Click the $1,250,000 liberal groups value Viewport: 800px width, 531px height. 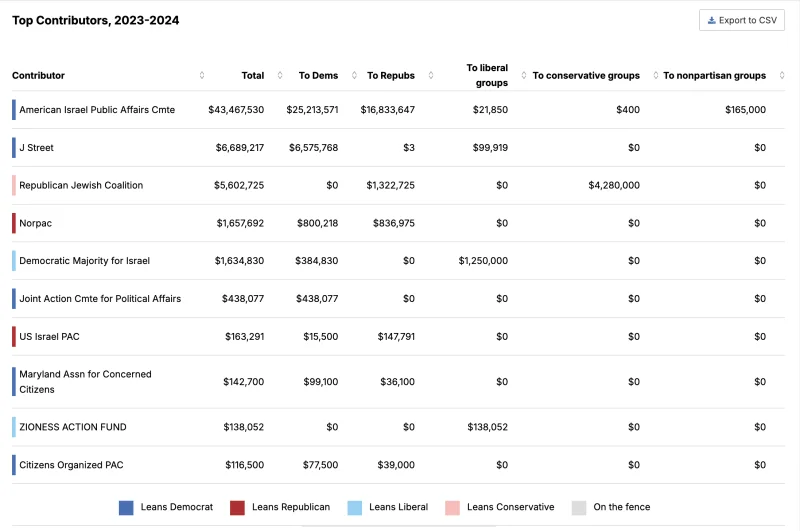pos(483,261)
